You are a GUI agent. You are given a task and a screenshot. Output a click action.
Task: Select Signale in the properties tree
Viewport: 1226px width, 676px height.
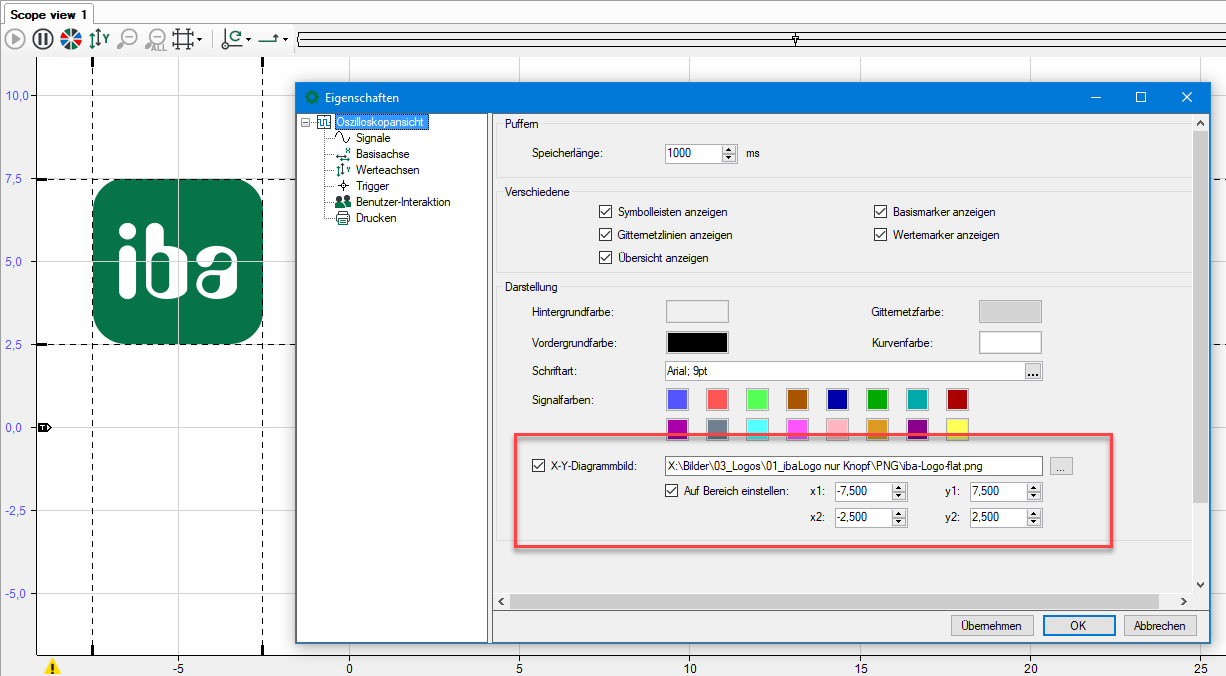coord(372,138)
